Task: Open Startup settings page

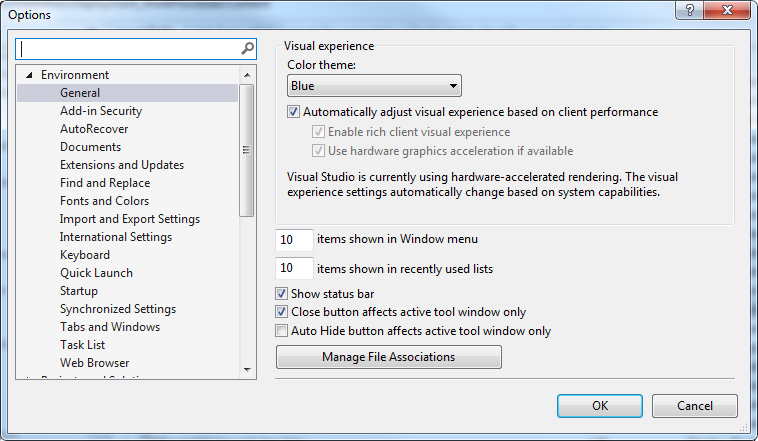Action: coord(79,291)
